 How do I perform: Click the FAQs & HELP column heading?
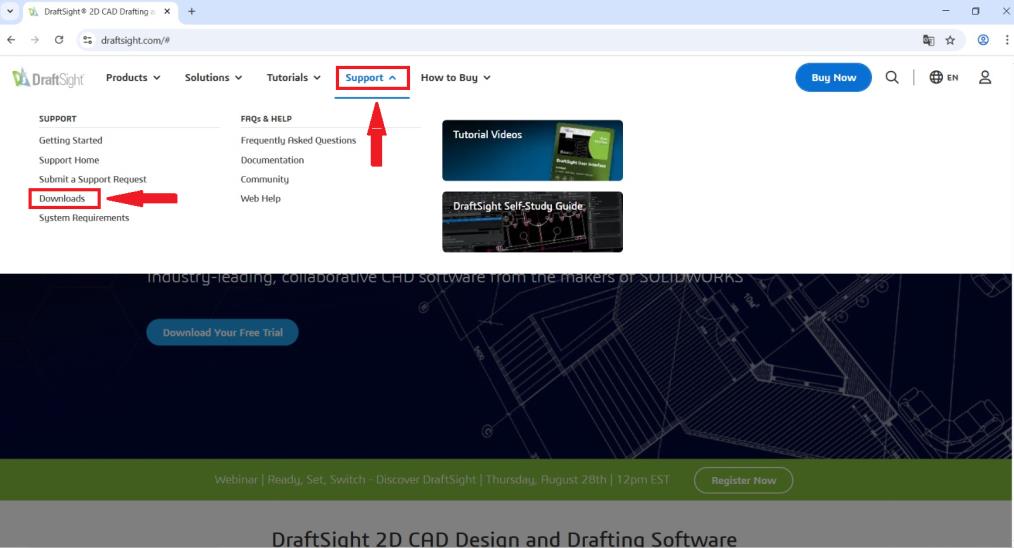[266, 119]
